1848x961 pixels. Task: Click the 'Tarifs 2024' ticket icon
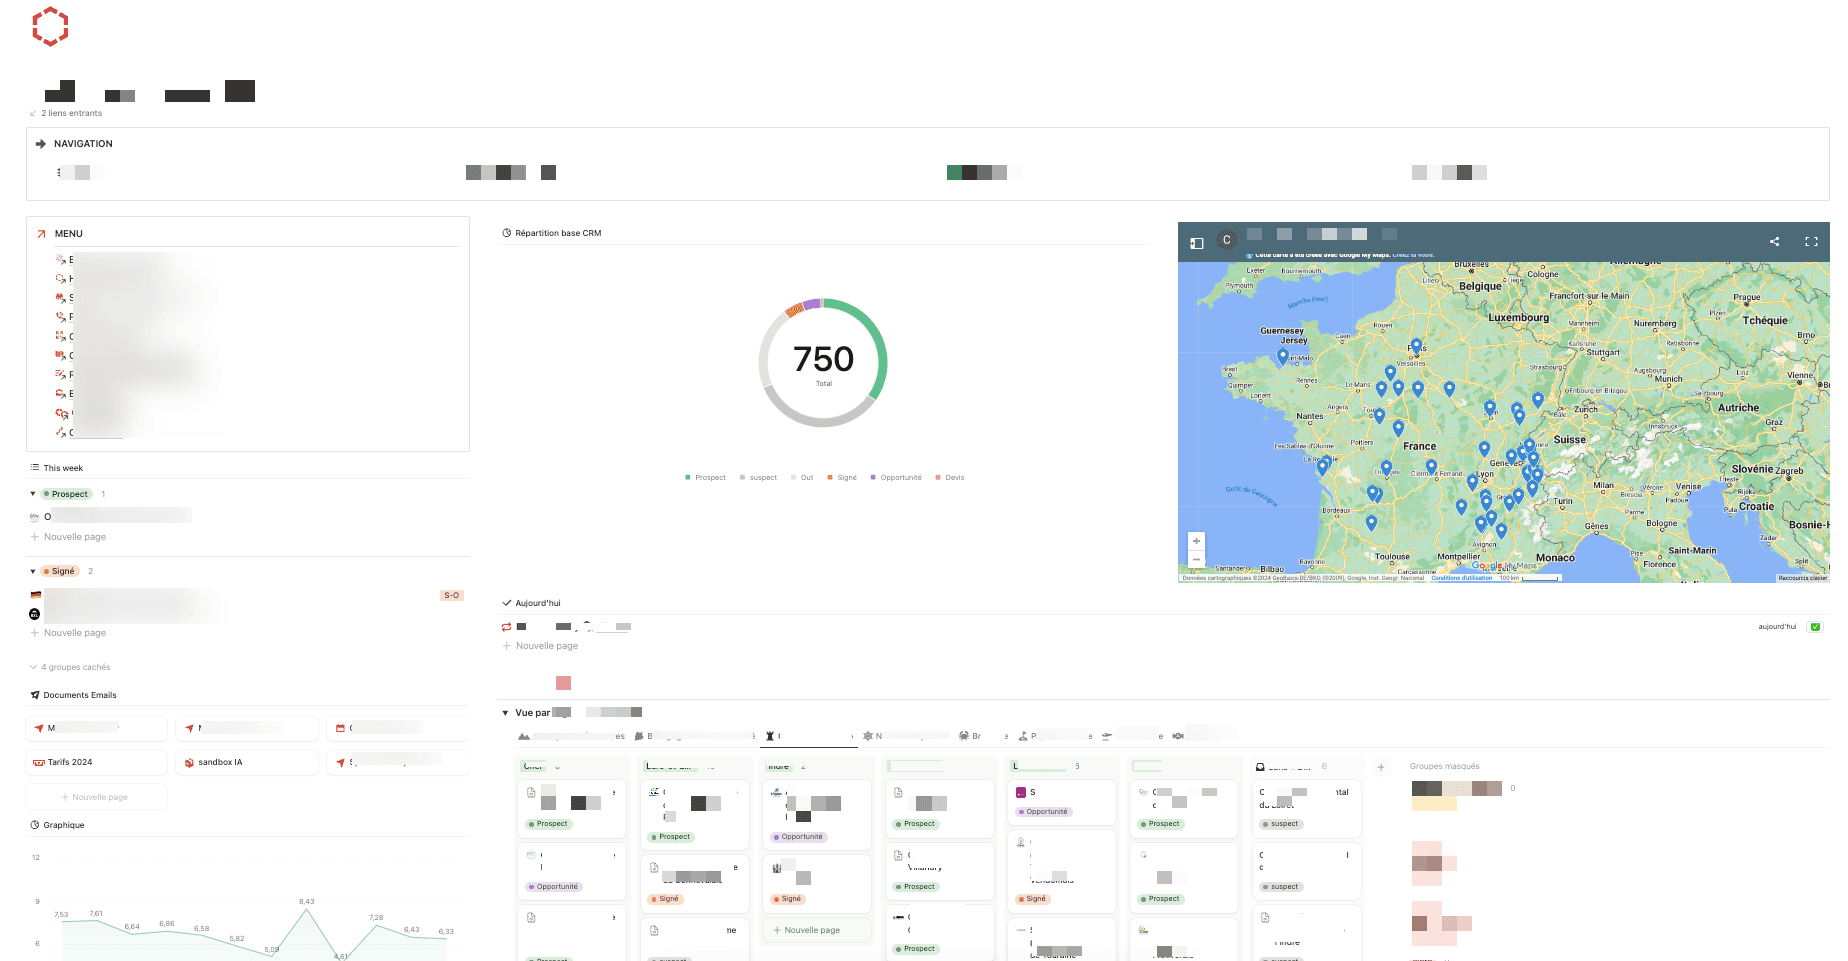click(39, 762)
